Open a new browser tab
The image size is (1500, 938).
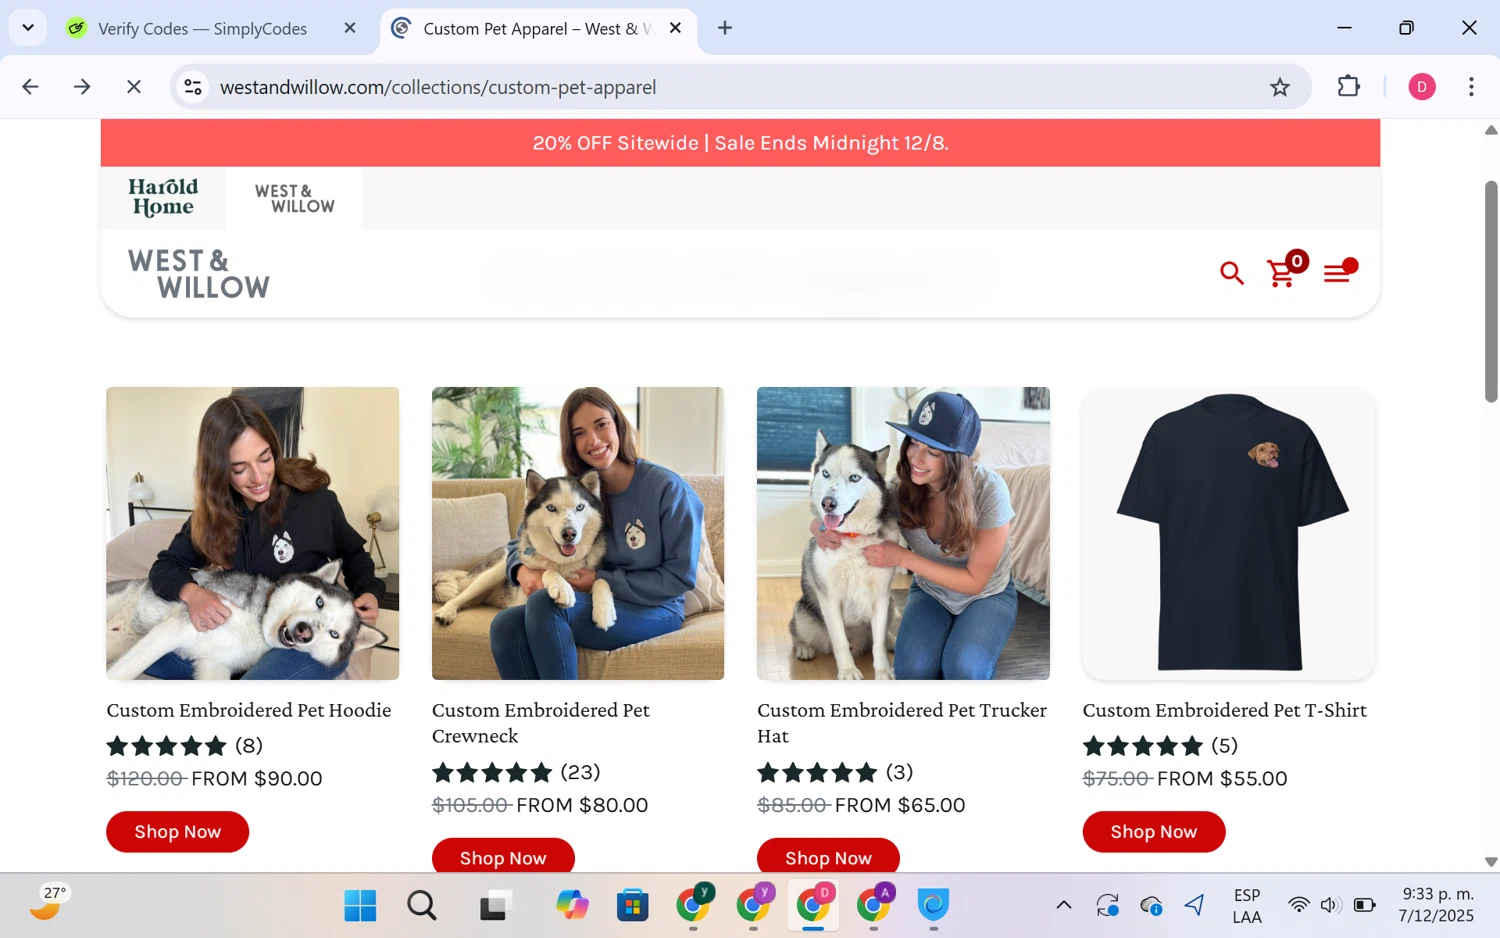(725, 28)
